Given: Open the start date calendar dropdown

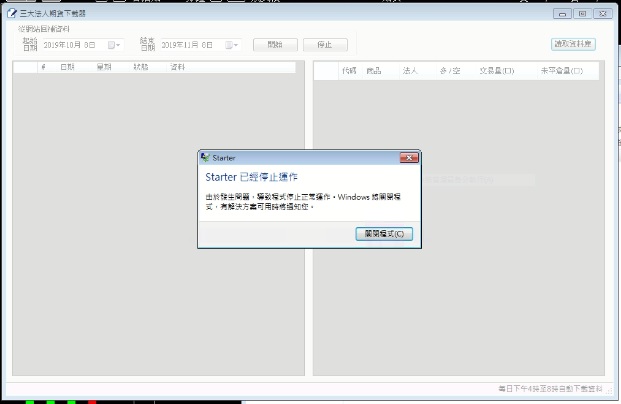Looking at the screenshot, I should point(114,45).
